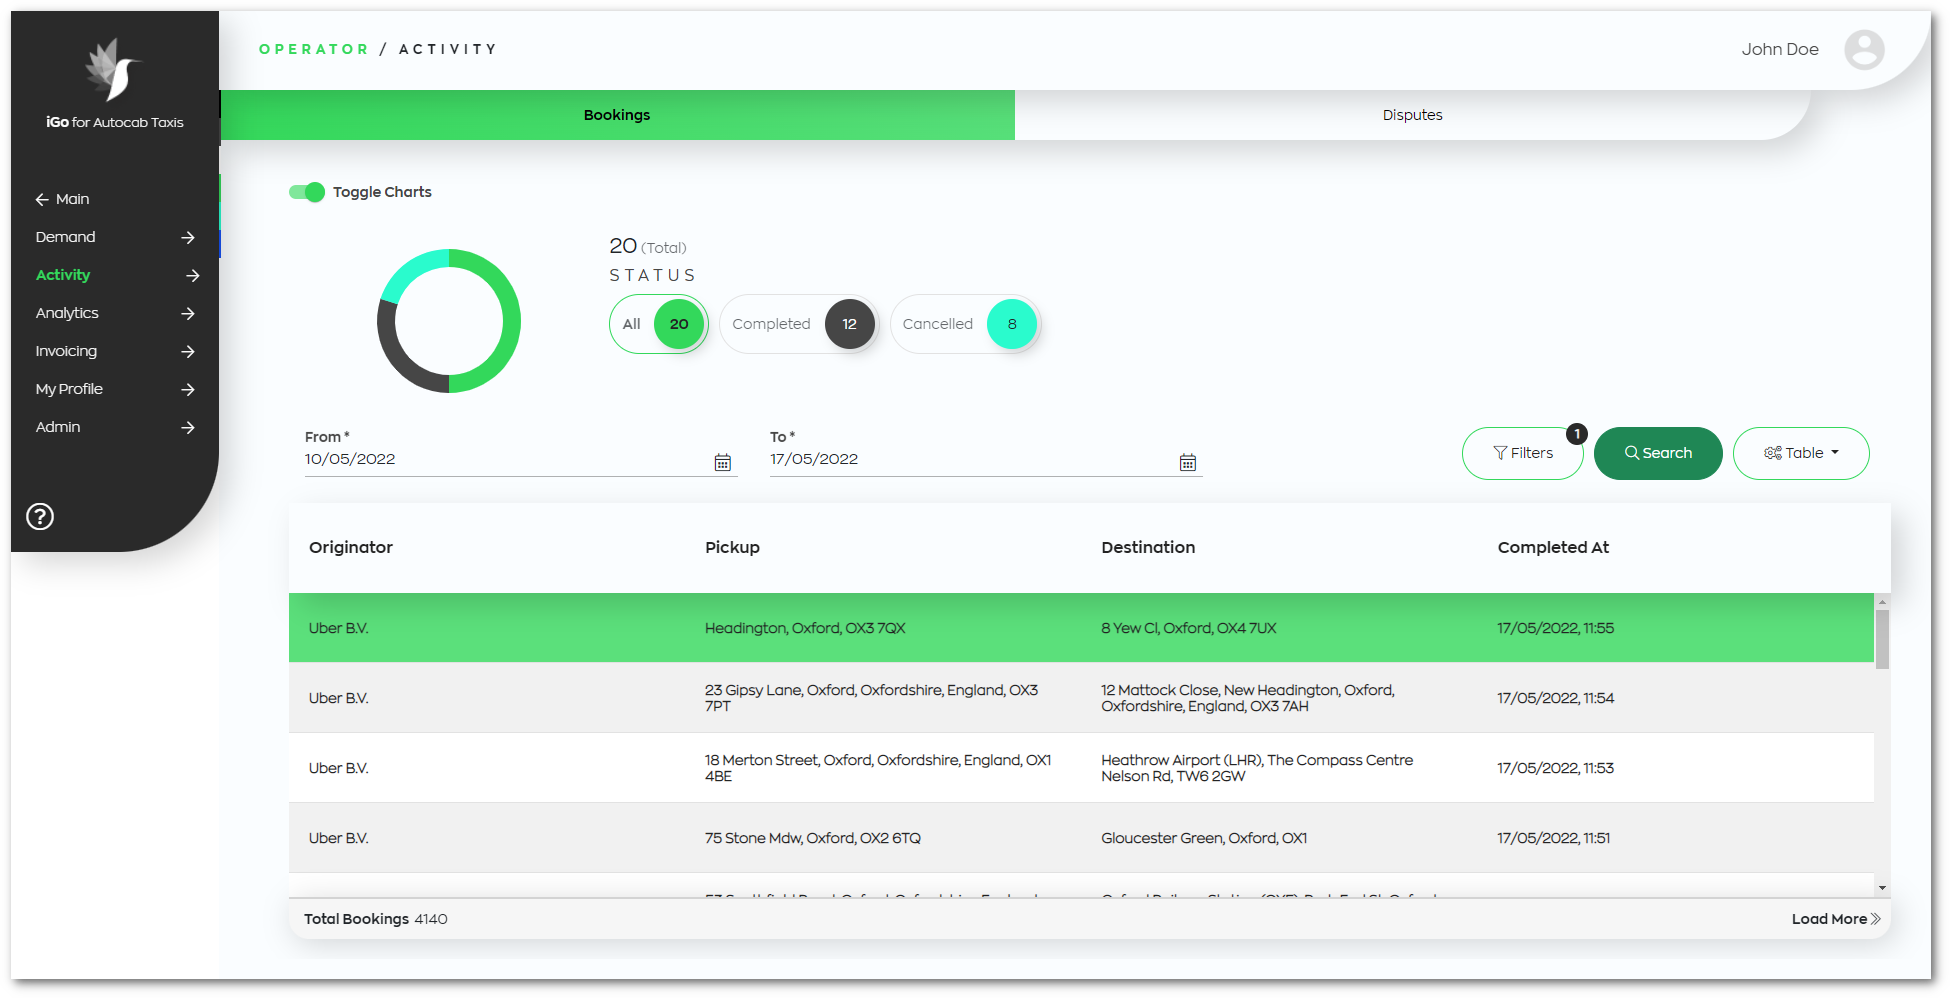Click the 17/05/2022, 11:55 timestamp
The image size is (1950, 998).
1555,628
